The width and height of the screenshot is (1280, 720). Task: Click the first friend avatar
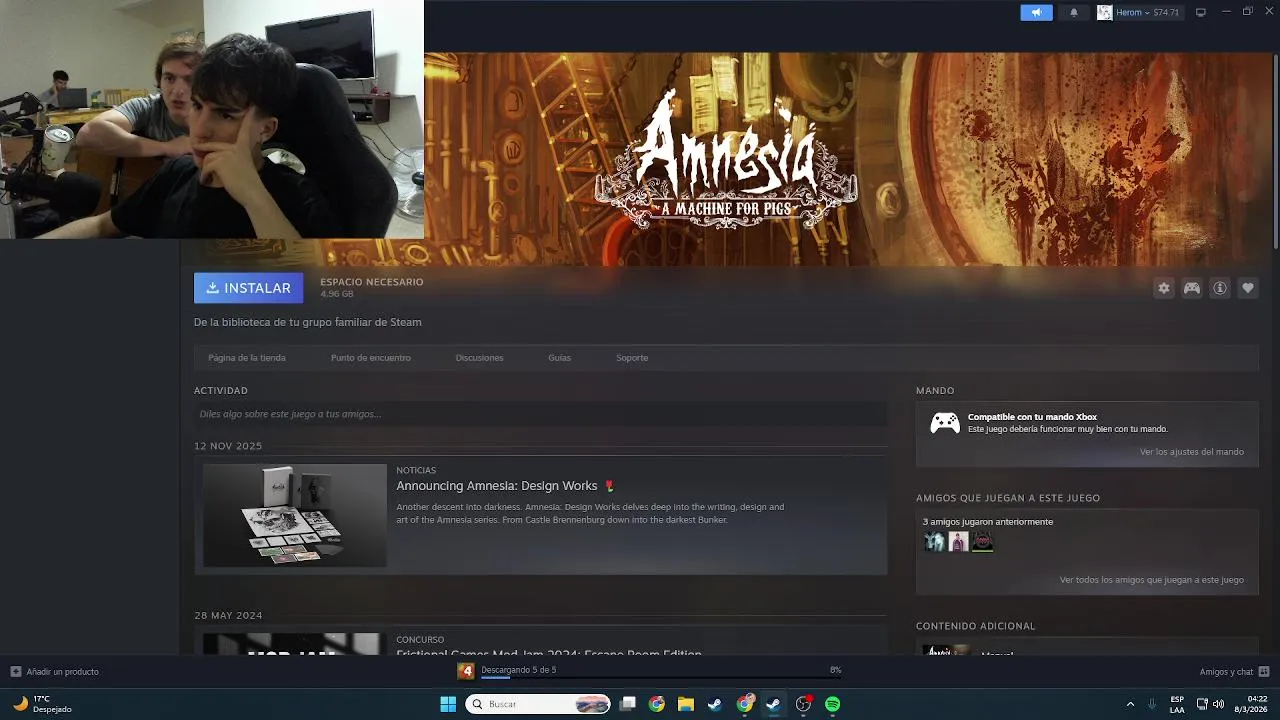click(934, 542)
